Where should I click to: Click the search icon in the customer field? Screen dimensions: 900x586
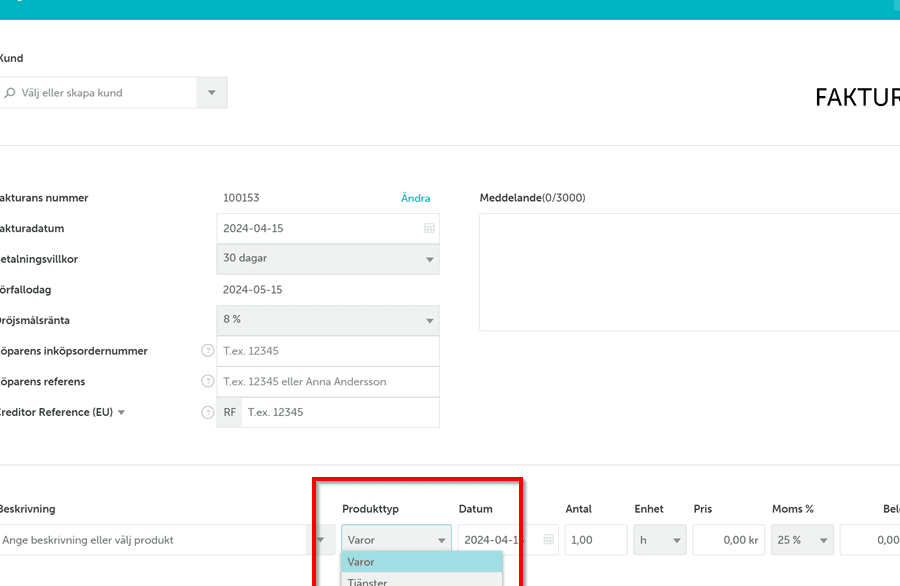click(10, 93)
